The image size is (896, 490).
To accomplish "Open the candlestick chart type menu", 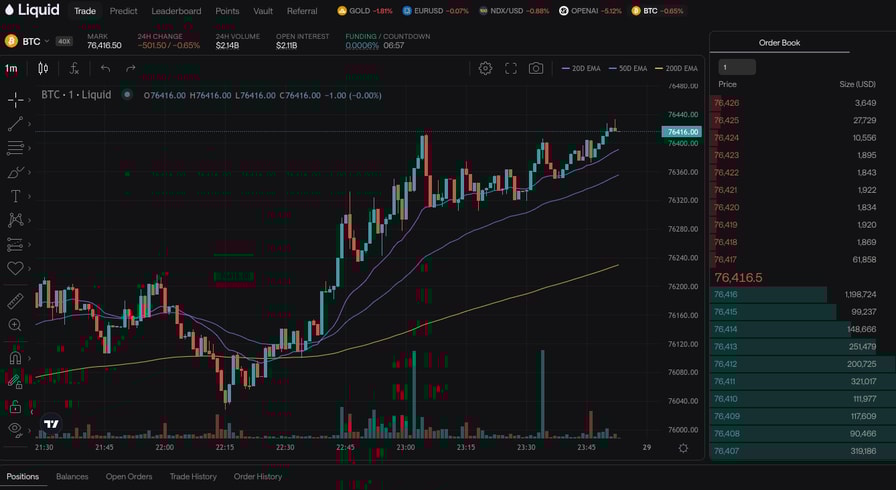I will (43, 68).
